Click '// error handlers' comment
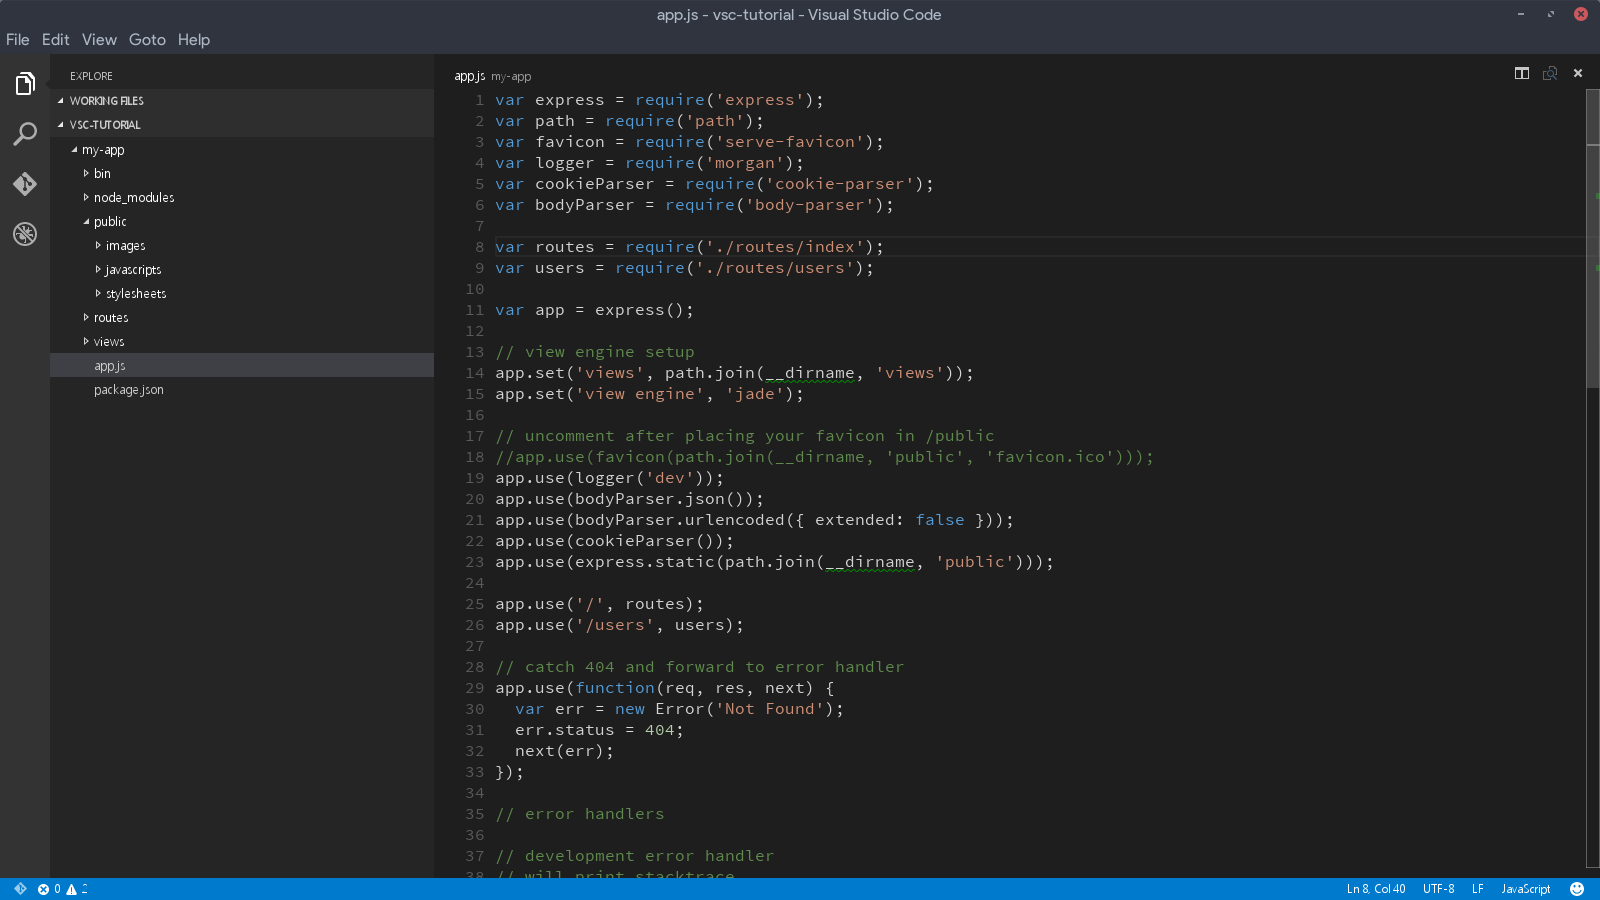 pyautogui.click(x=580, y=814)
